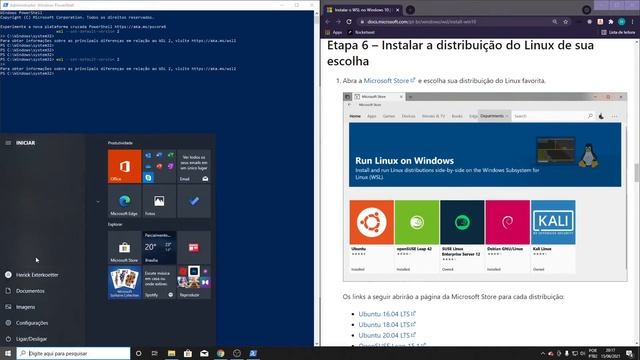The height and width of the screenshot is (360, 640).
Task: Click the PowerShell window vertical scrollbar
Action: tap(316, 178)
